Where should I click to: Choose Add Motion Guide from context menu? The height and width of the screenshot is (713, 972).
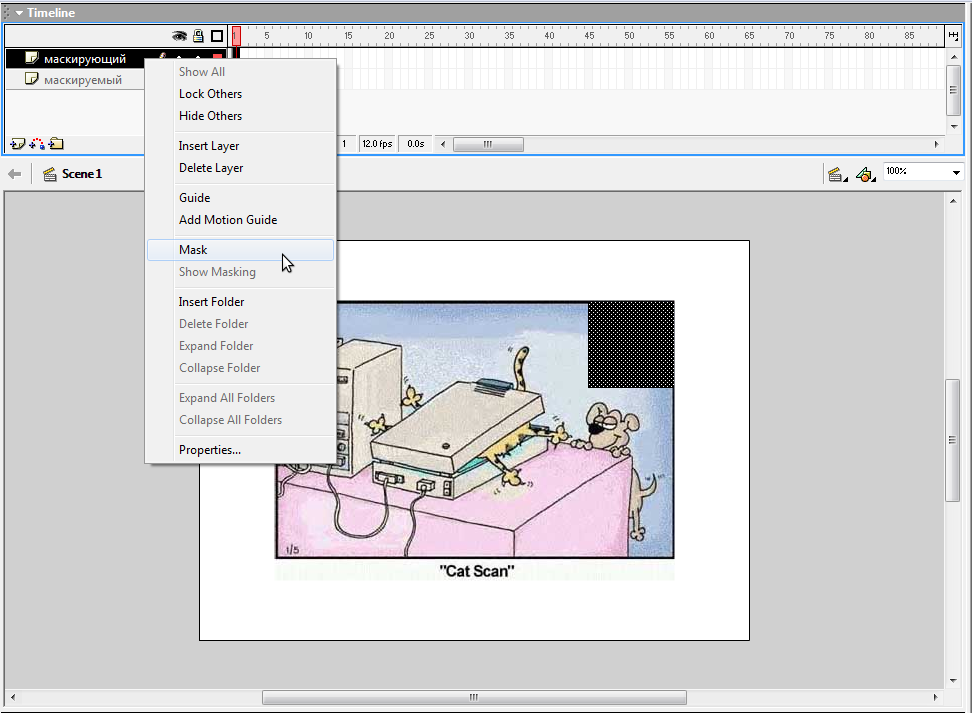228,220
